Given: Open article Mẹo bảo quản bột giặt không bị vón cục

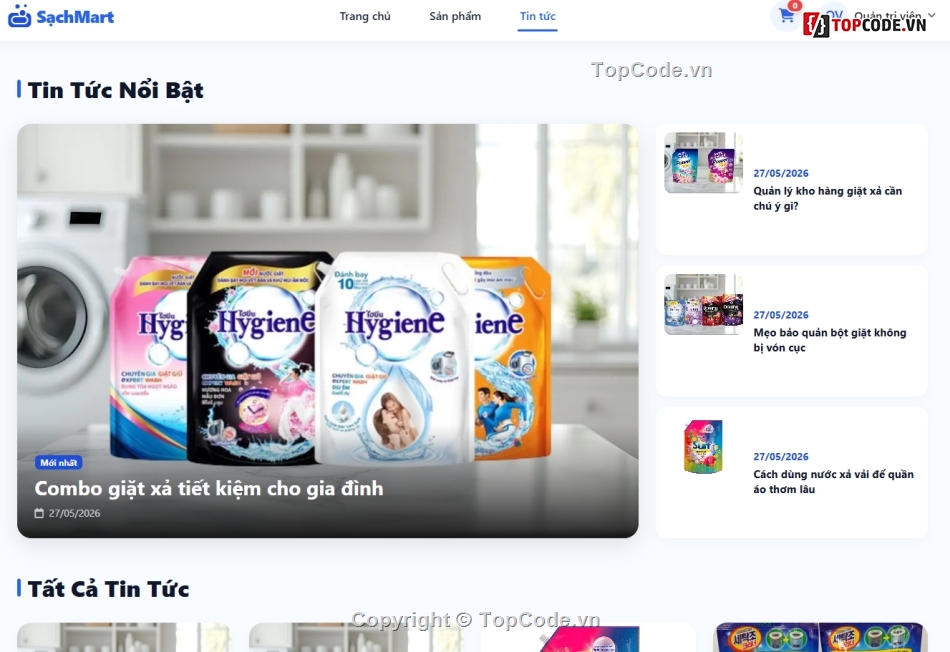Looking at the screenshot, I should [830, 340].
